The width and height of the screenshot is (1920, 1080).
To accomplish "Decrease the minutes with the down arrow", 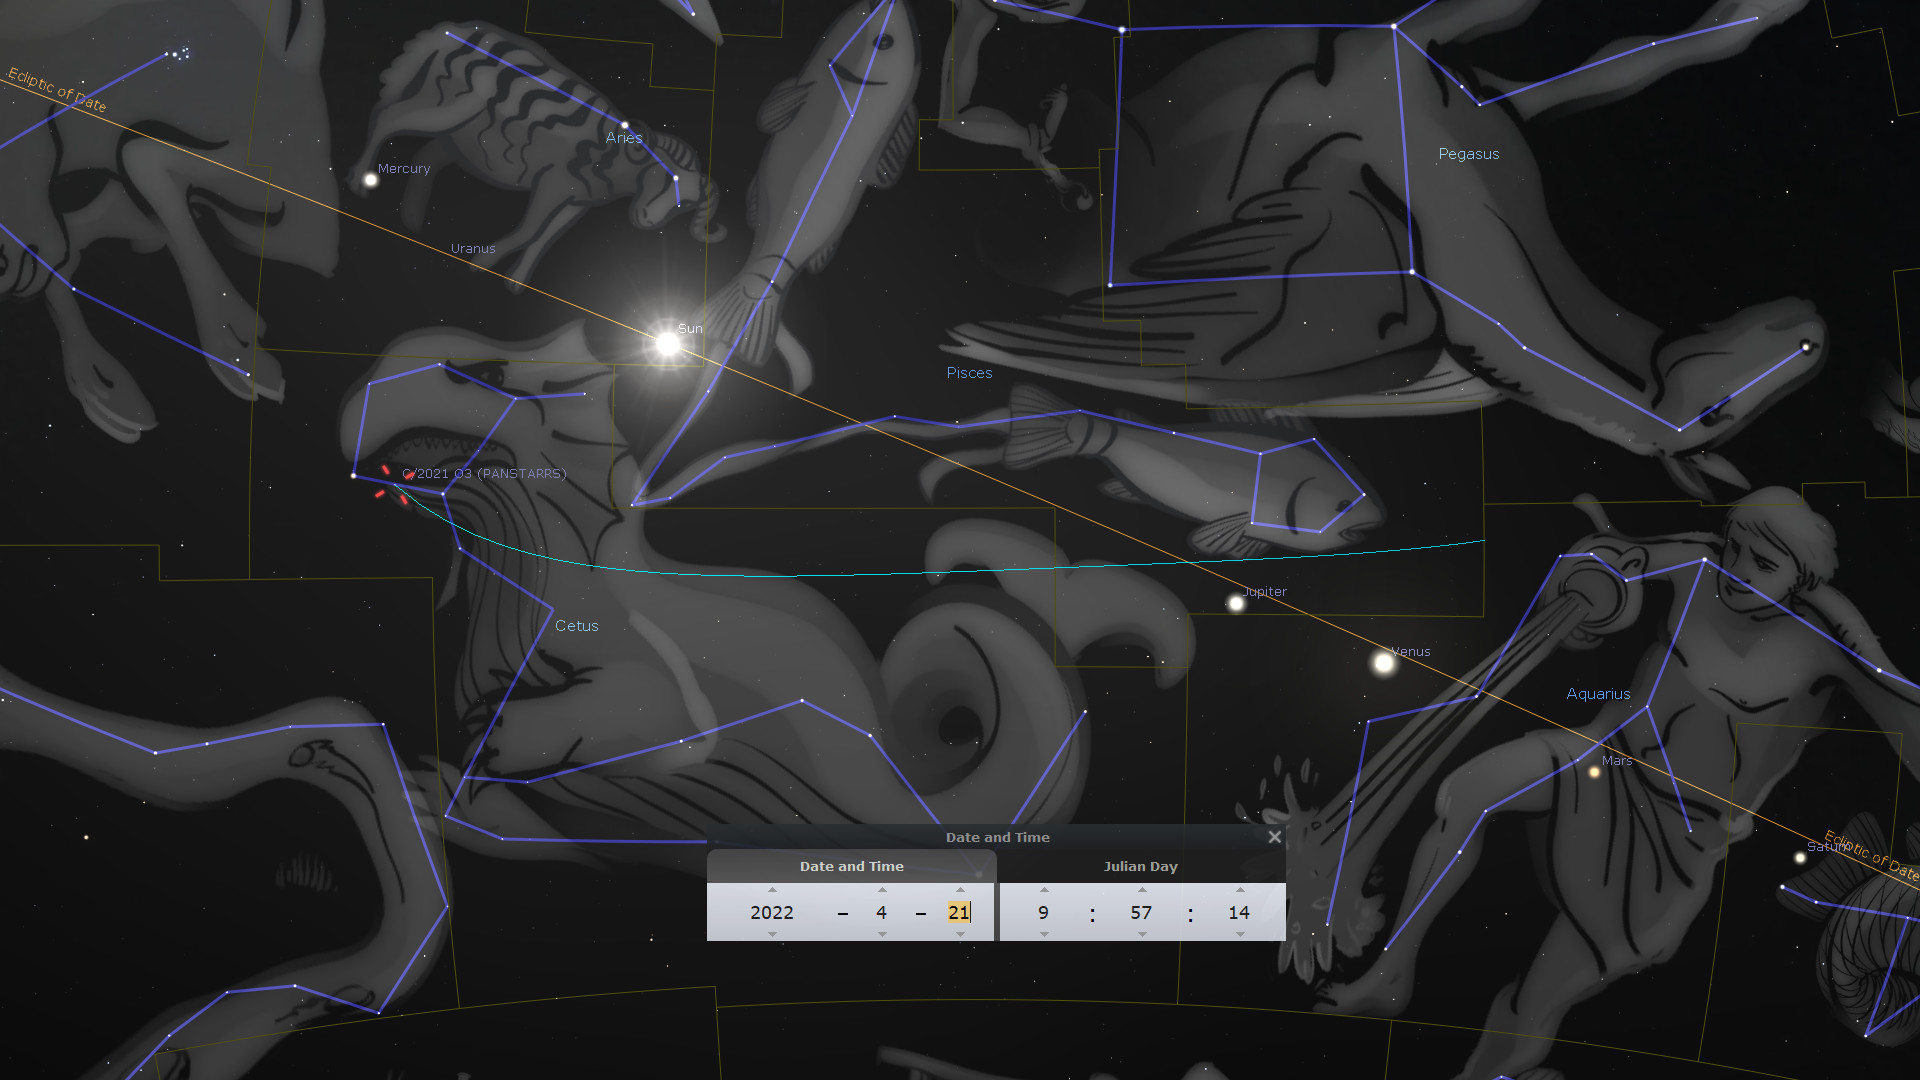I will pos(1142,934).
